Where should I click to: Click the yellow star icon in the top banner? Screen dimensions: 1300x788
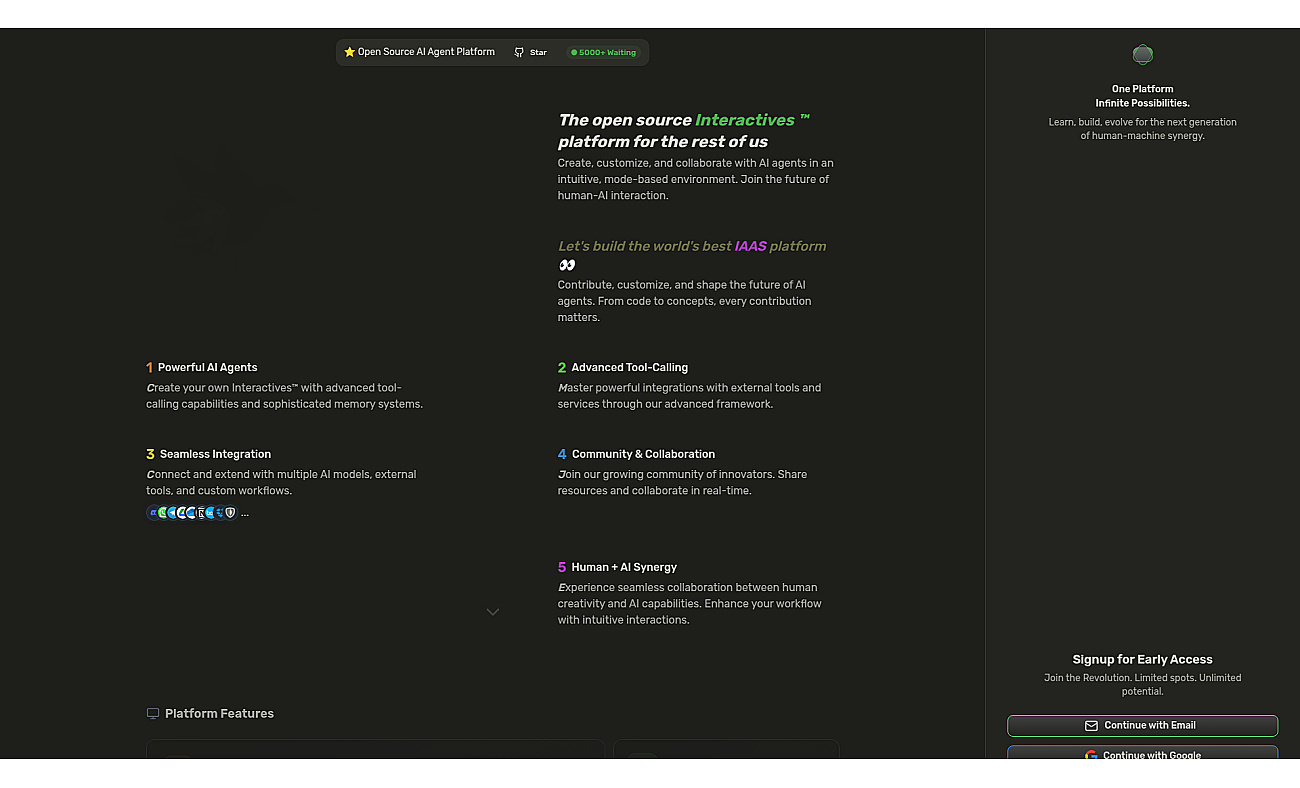click(x=349, y=52)
